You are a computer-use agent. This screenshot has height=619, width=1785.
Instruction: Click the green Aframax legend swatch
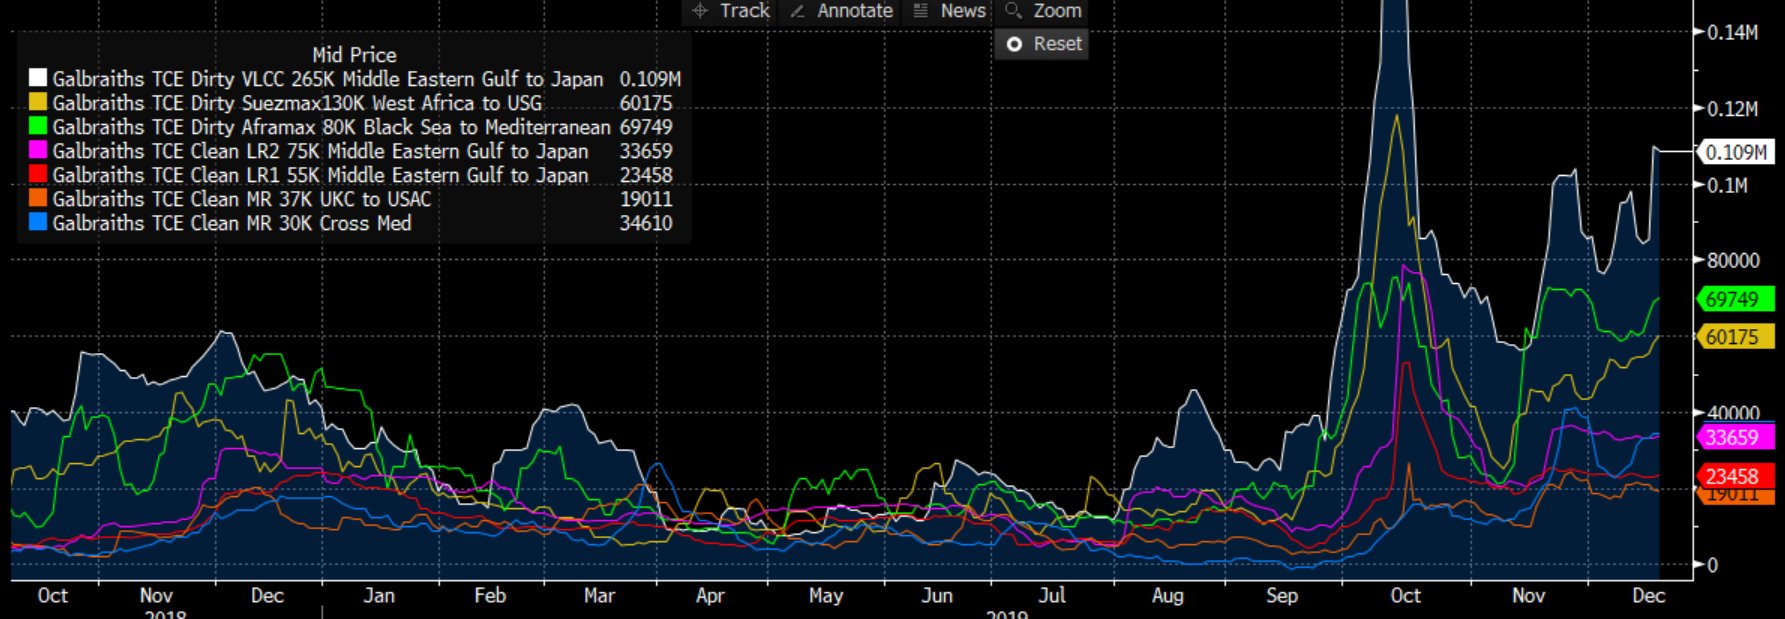(x=38, y=126)
